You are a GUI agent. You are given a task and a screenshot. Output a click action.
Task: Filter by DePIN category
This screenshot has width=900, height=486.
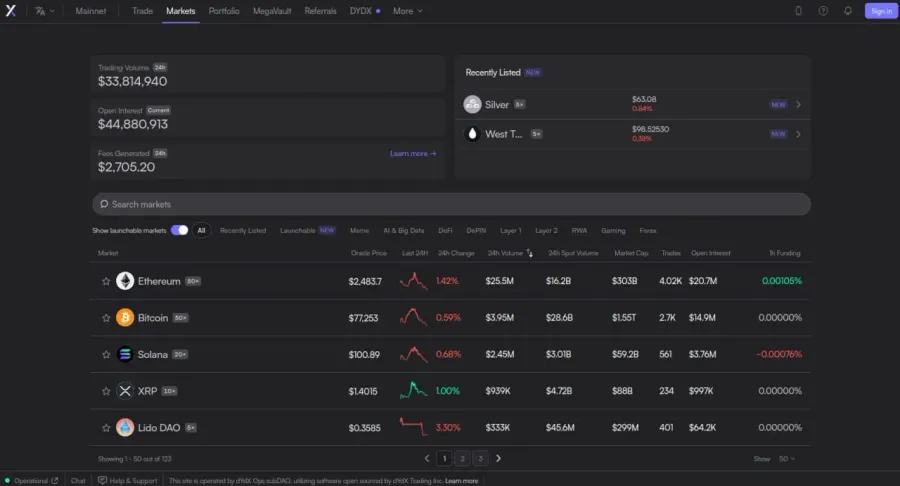(476, 230)
